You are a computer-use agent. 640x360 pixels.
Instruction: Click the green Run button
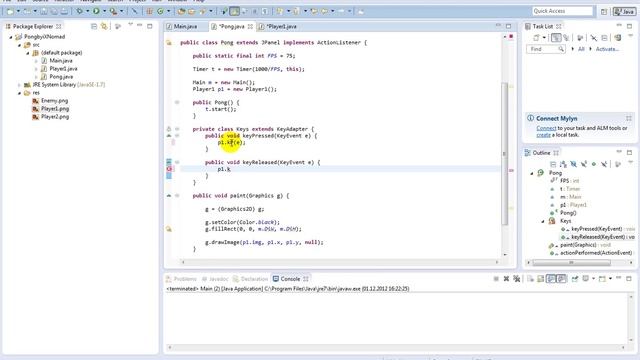(96, 11)
